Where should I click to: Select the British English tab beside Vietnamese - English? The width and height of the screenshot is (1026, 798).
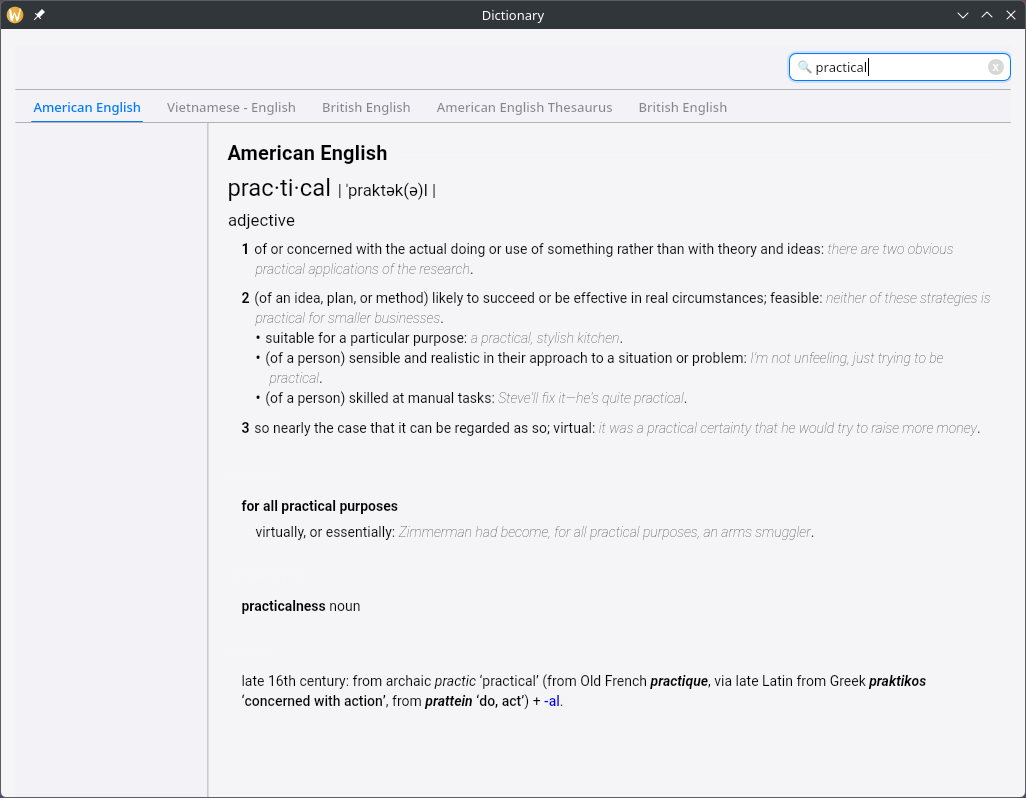coord(366,107)
